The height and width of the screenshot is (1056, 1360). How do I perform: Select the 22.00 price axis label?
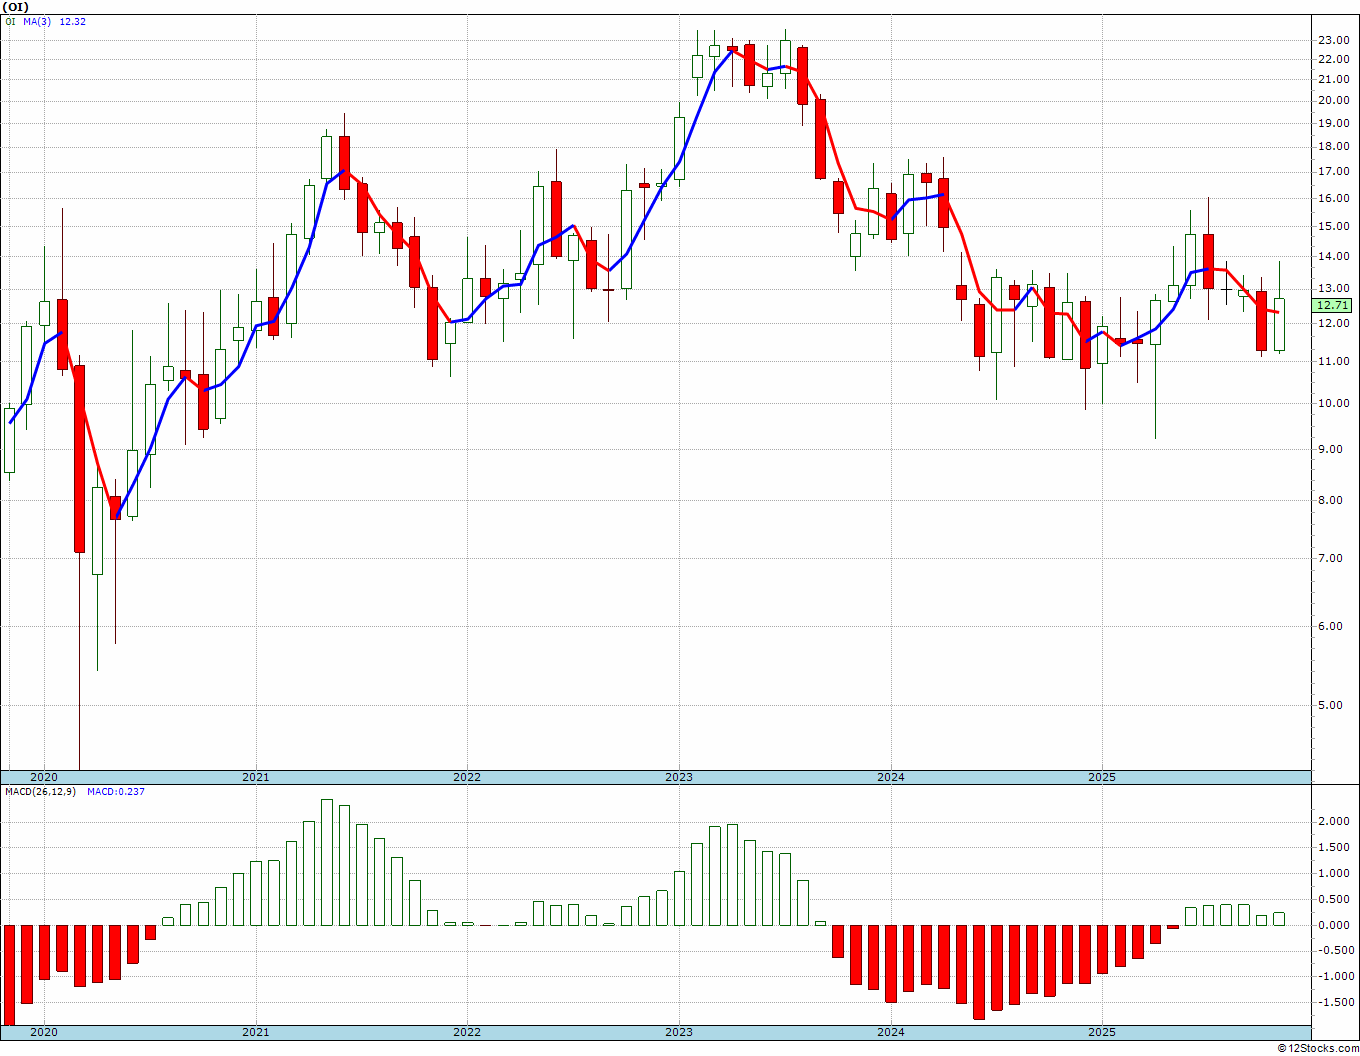coord(1332,59)
